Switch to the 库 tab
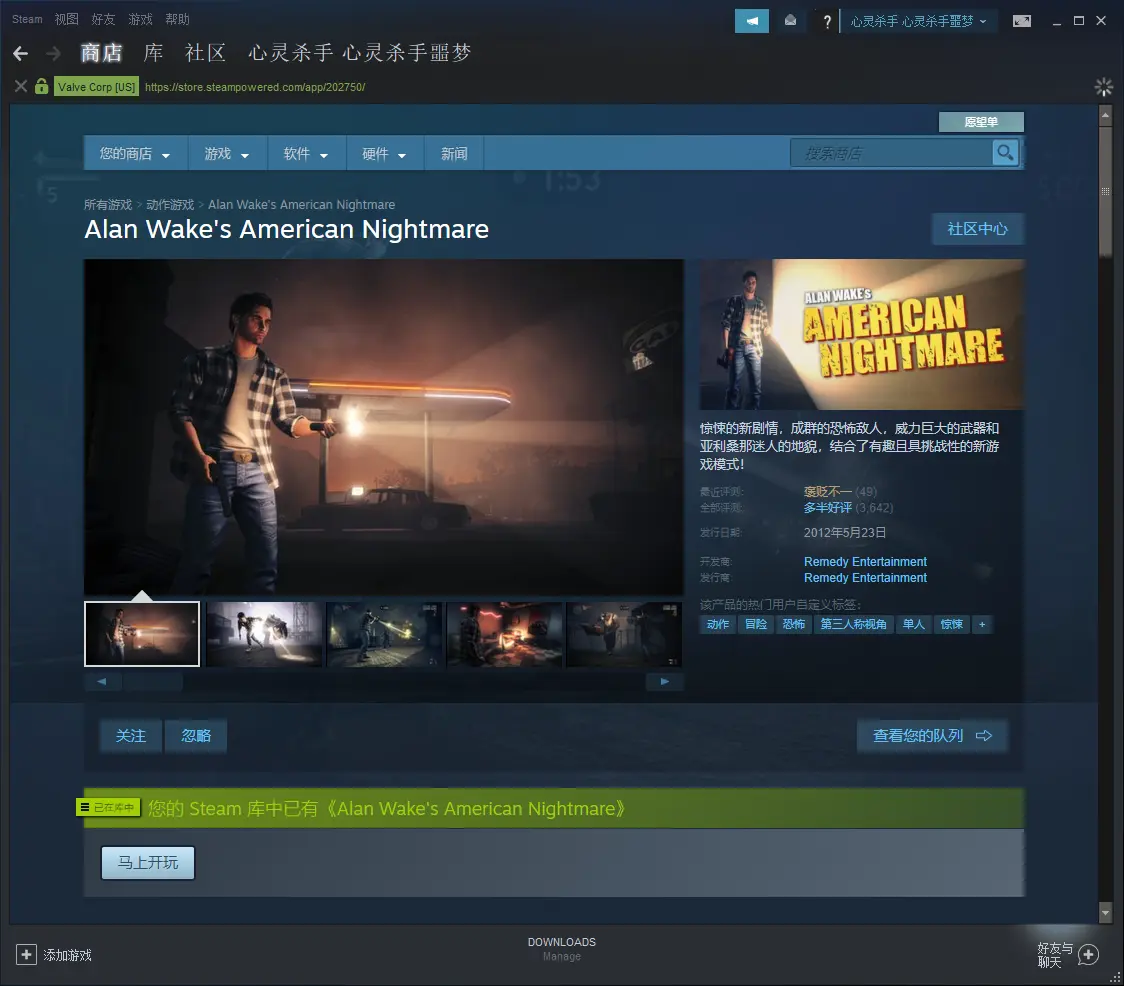This screenshot has height=986, width=1124. pyautogui.click(x=153, y=53)
